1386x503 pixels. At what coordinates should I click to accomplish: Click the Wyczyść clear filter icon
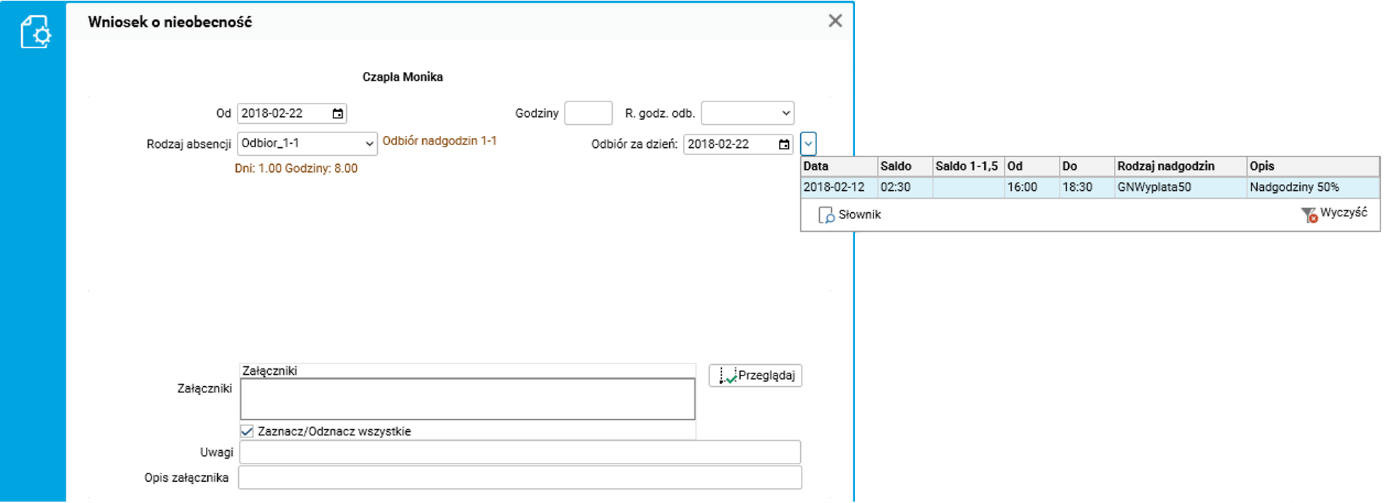coord(1310,214)
